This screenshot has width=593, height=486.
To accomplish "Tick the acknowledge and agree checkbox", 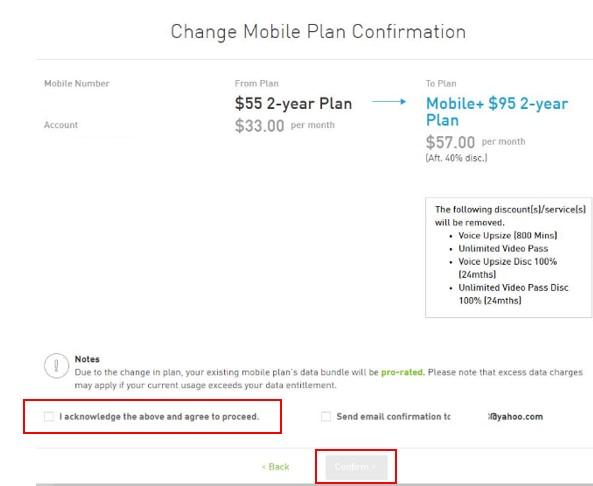I will coord(49,416).
